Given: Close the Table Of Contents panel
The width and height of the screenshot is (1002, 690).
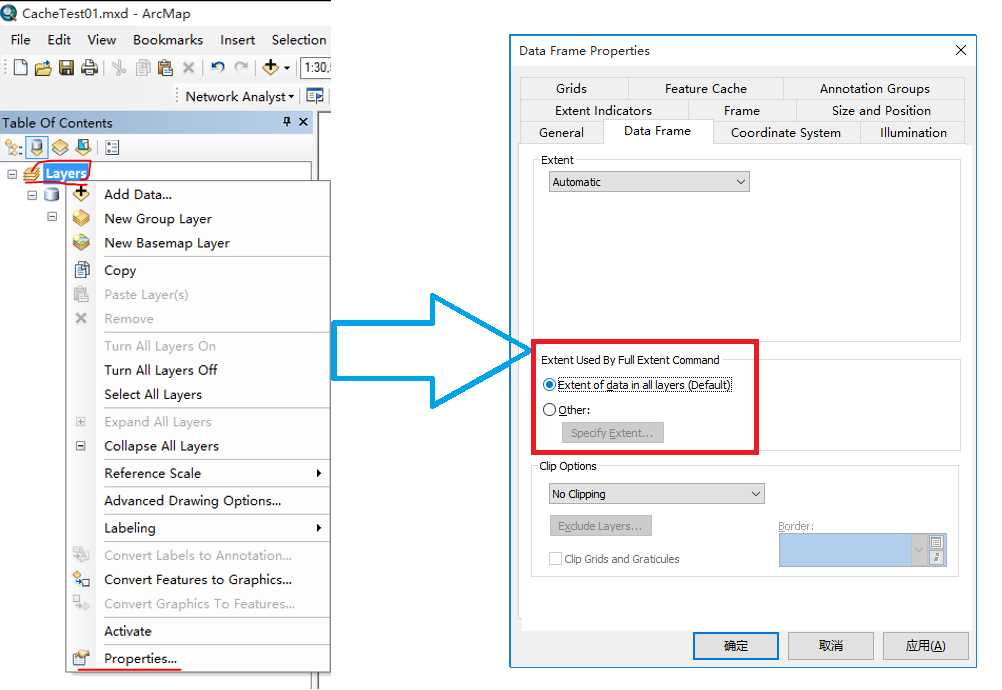Looking at the screenshot, I should (x=304, y=121).
